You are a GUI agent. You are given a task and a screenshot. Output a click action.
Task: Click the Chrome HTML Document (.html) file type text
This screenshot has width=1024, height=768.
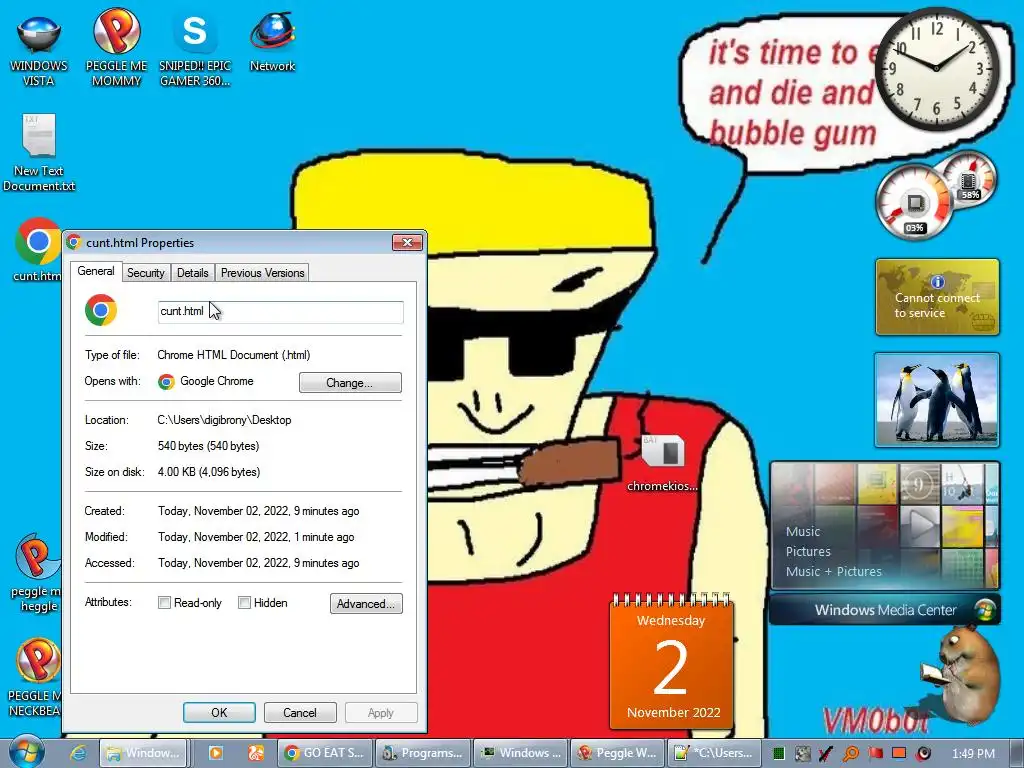pyautogui.click(x=234, y=355)
